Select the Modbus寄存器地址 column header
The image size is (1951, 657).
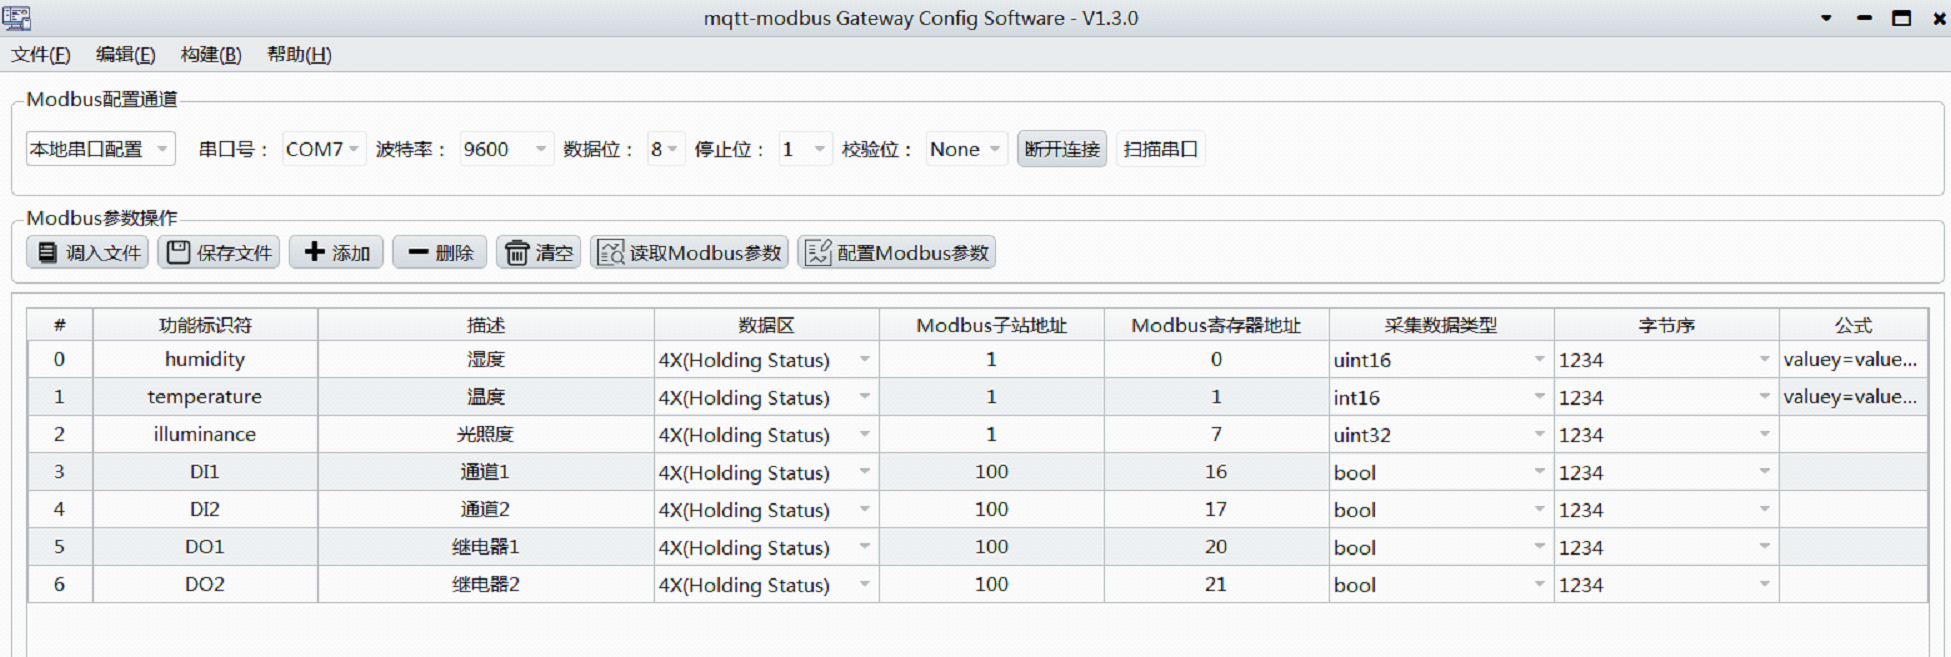pos(1216,325)
